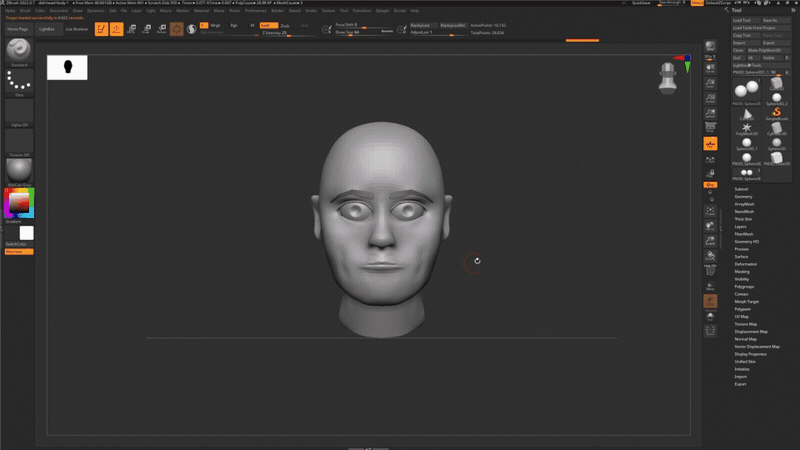
Task: Open LightBox browser
Action: coord(46,29)
